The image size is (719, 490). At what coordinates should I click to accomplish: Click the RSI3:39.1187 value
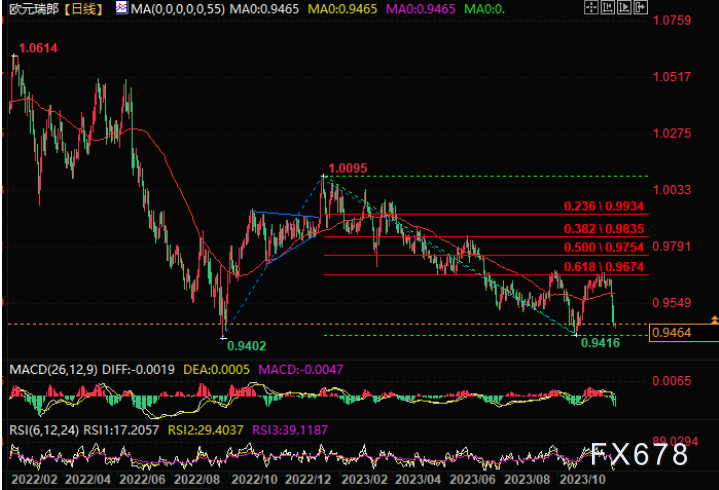(290, 430)
